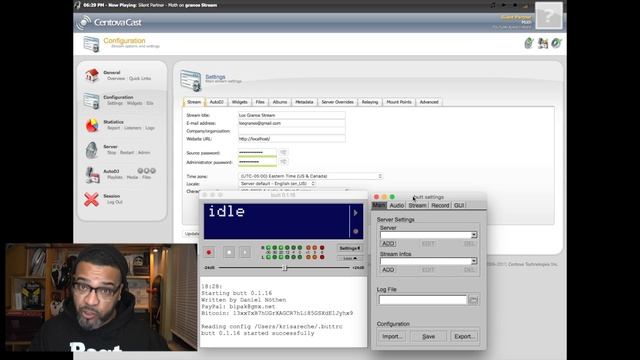Viewport: 640px width, 360px height.
Task: Switch to the Widgets tab
Action: click(x=240, y=102)
